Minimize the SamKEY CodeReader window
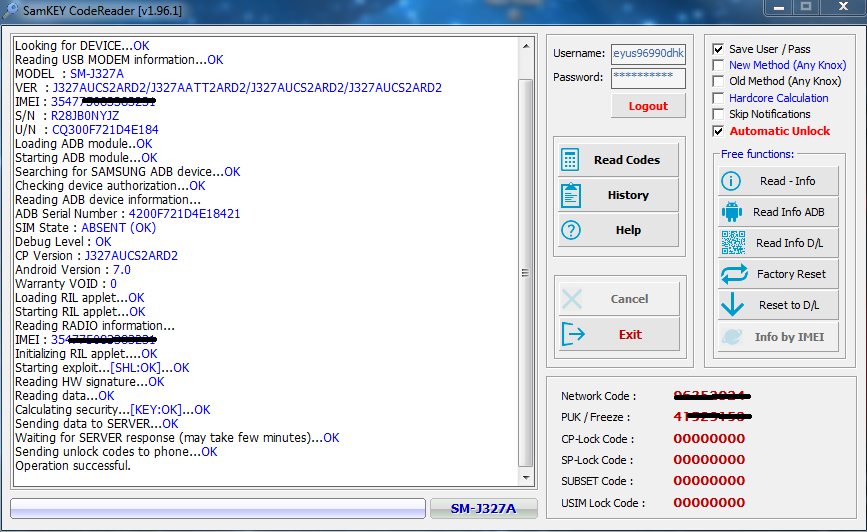 [779, 7]
